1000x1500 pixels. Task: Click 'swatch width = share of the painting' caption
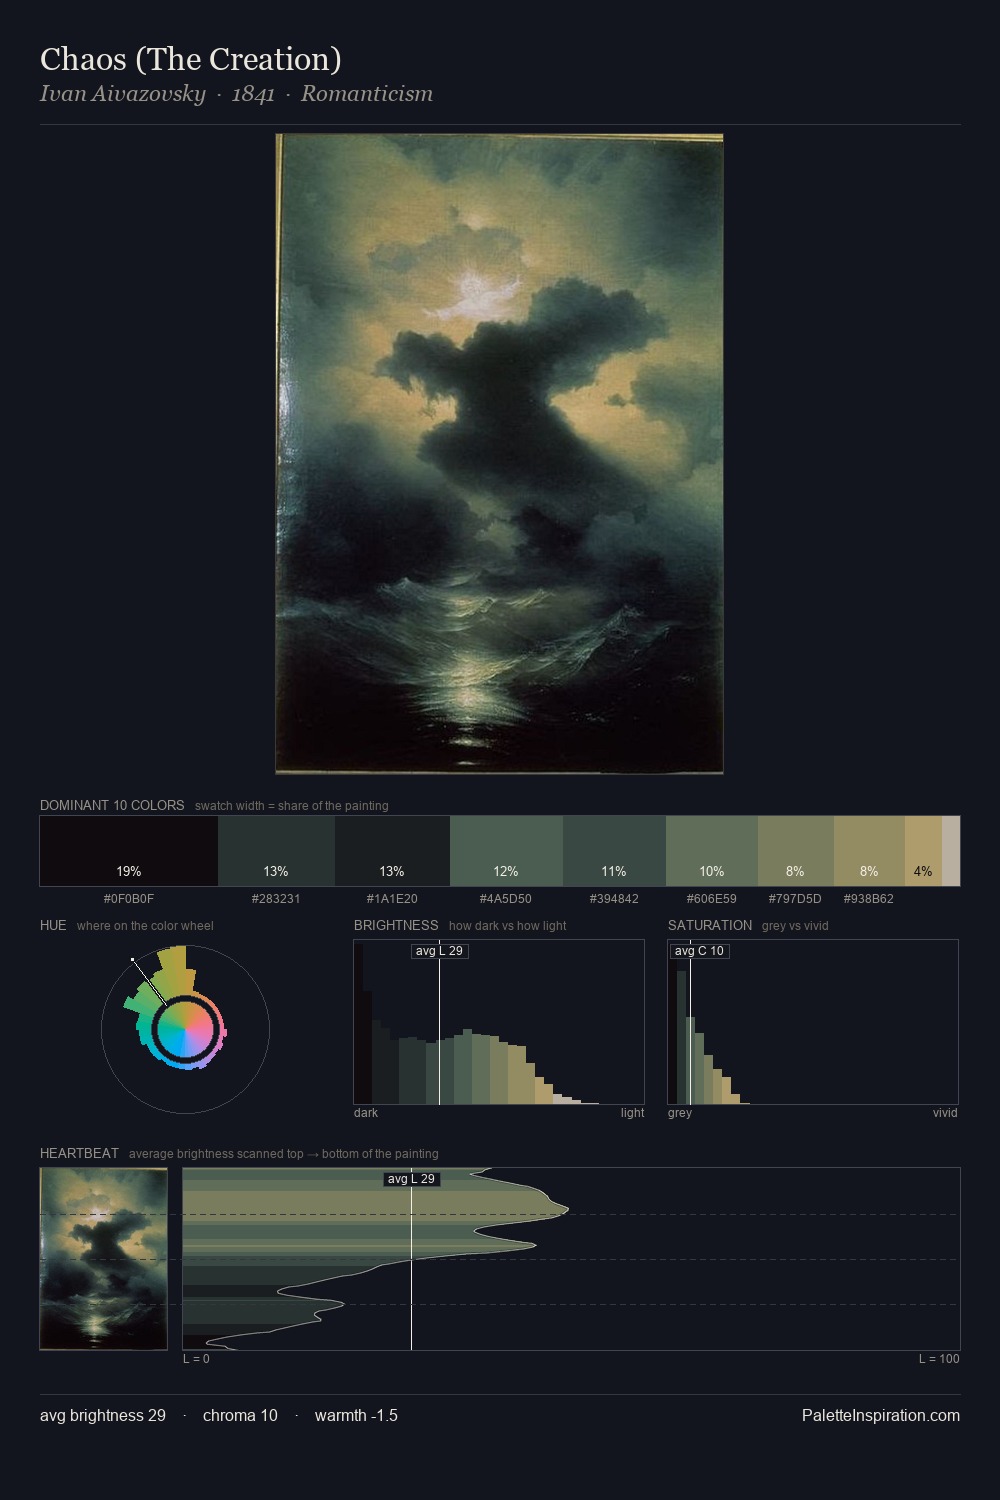[x=292, y=806]
